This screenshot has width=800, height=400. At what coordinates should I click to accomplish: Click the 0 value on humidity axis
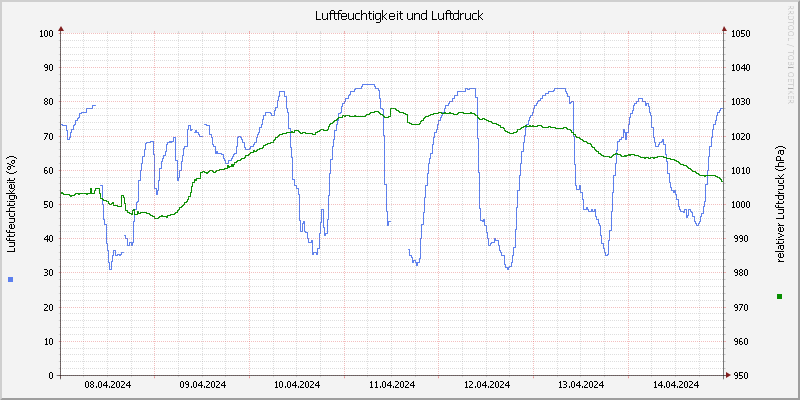coord(51,376)
